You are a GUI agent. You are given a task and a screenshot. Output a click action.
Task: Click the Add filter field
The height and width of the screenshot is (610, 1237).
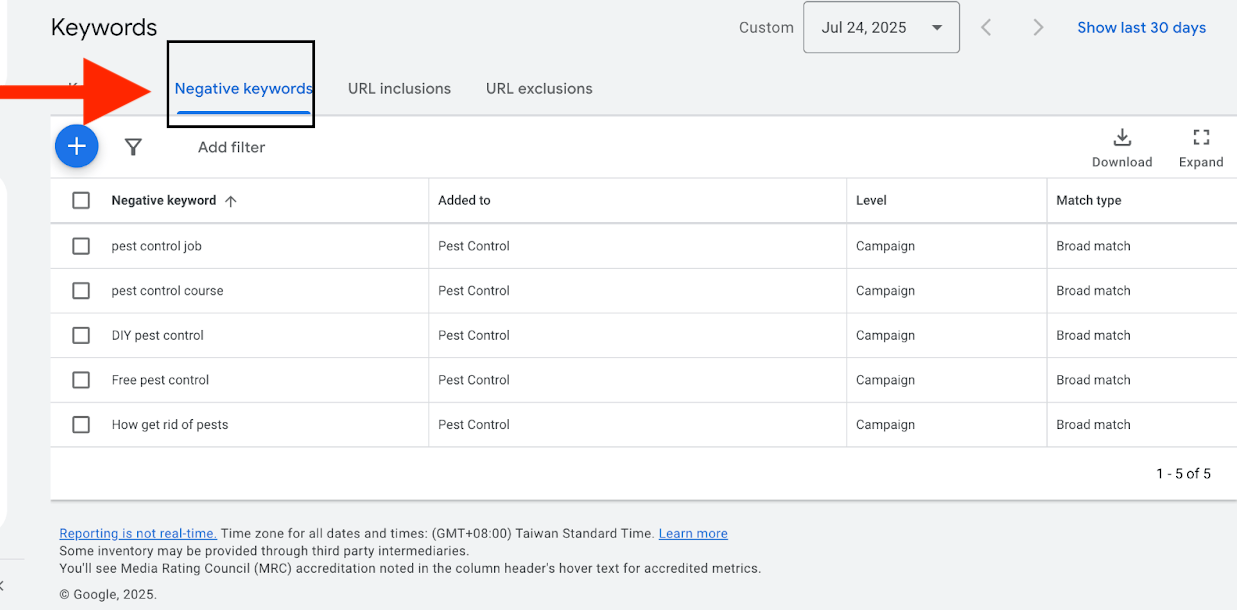[x=231, y=147]
